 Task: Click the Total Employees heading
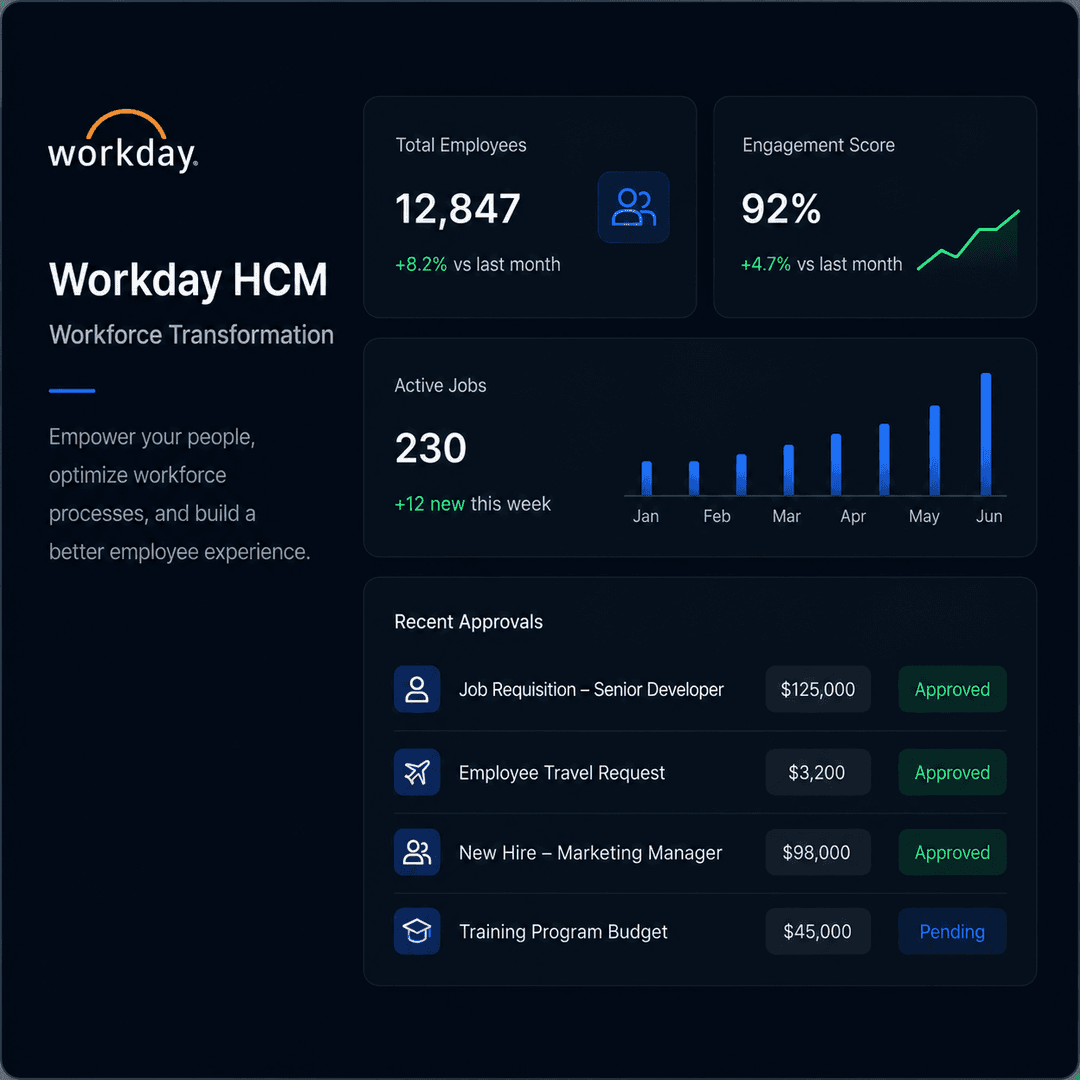(x=461, y=145)
